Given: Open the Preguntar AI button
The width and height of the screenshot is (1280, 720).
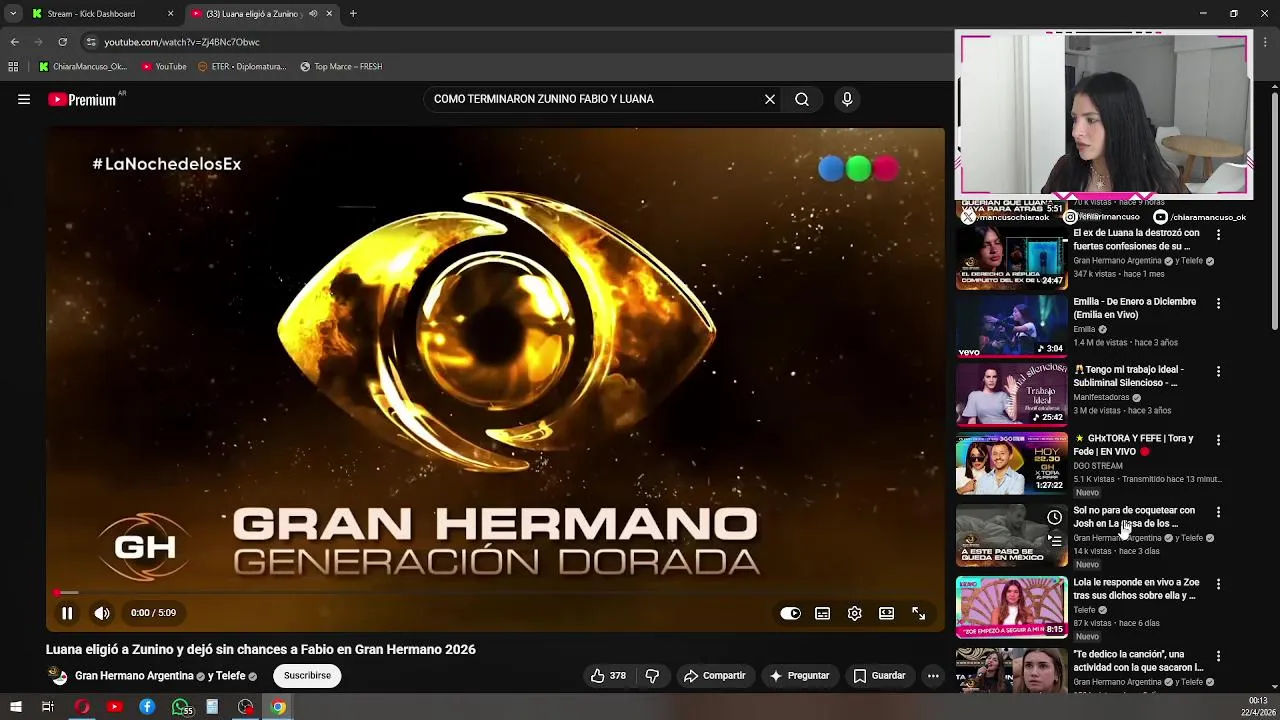Looking at the screenshot, I should point(798,675).
